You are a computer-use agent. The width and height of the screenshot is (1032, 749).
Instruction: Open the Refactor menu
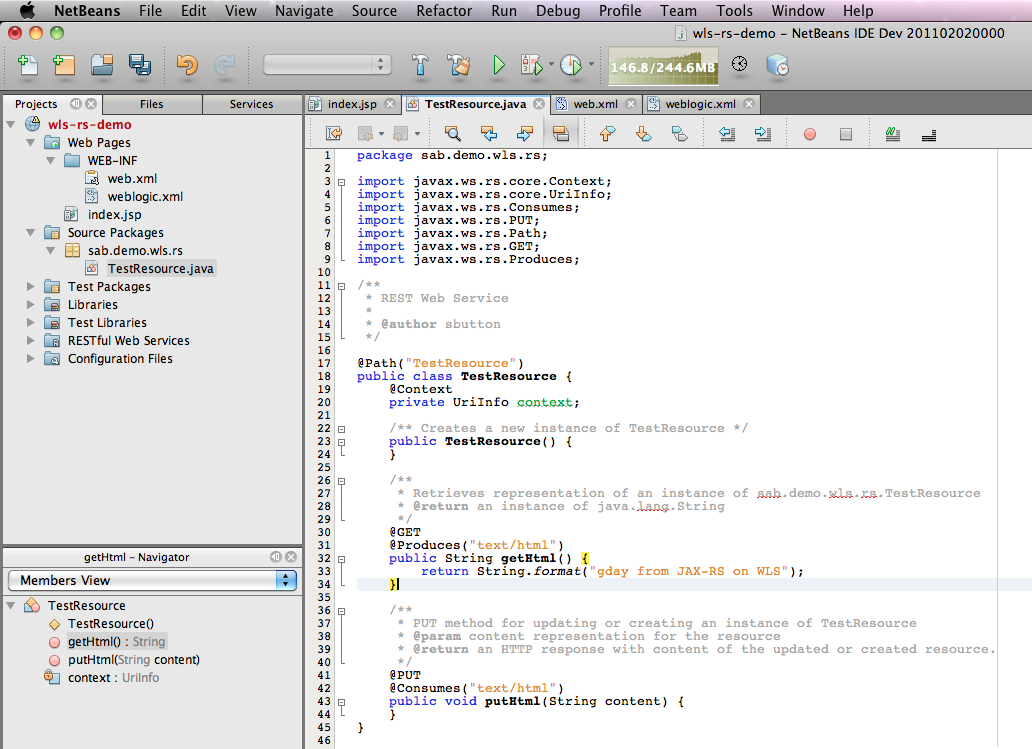coord(444,11)
